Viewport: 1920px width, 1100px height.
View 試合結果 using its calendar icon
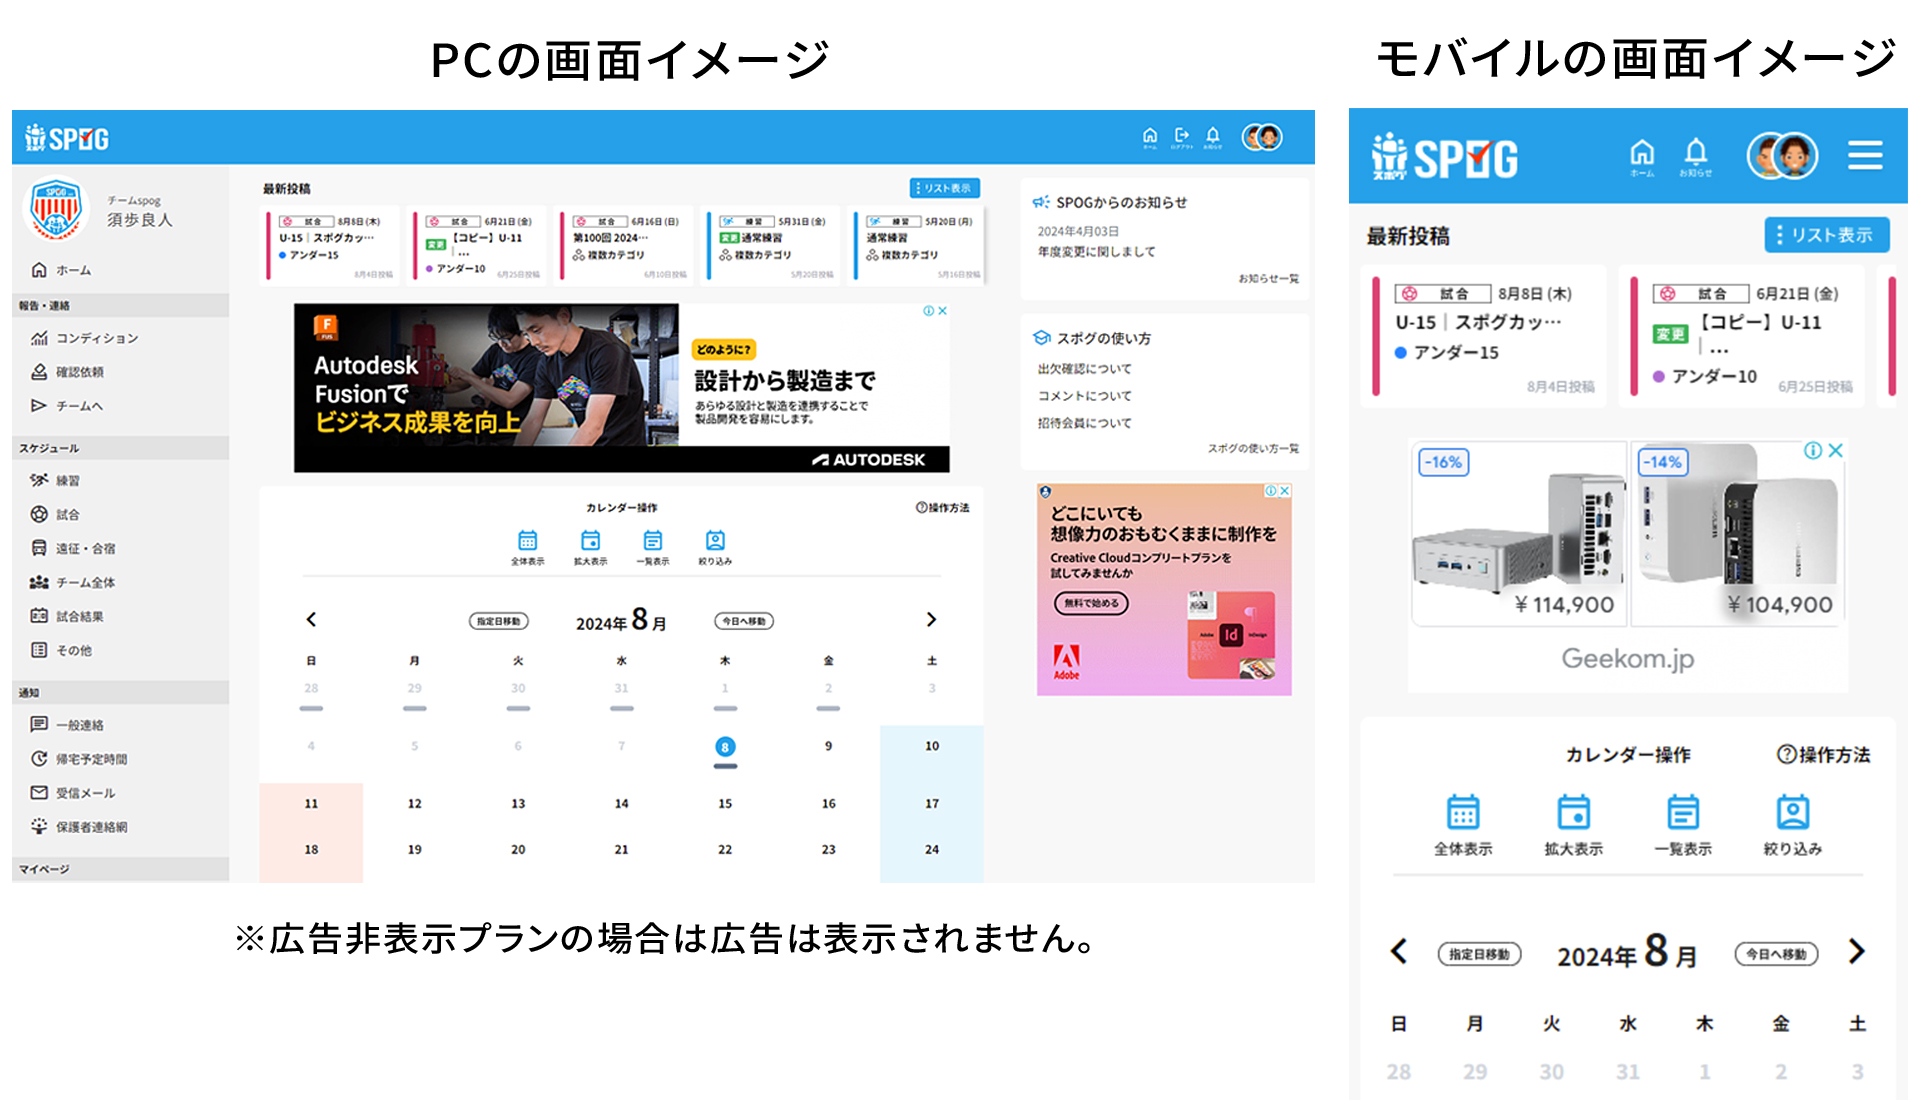point(38,616)
